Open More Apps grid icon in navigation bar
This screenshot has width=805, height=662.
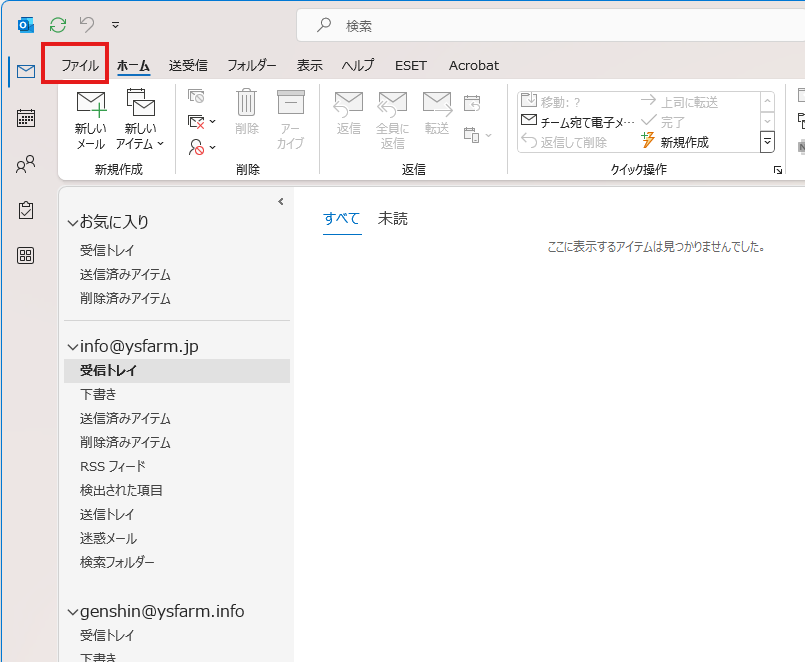(26, 255)
